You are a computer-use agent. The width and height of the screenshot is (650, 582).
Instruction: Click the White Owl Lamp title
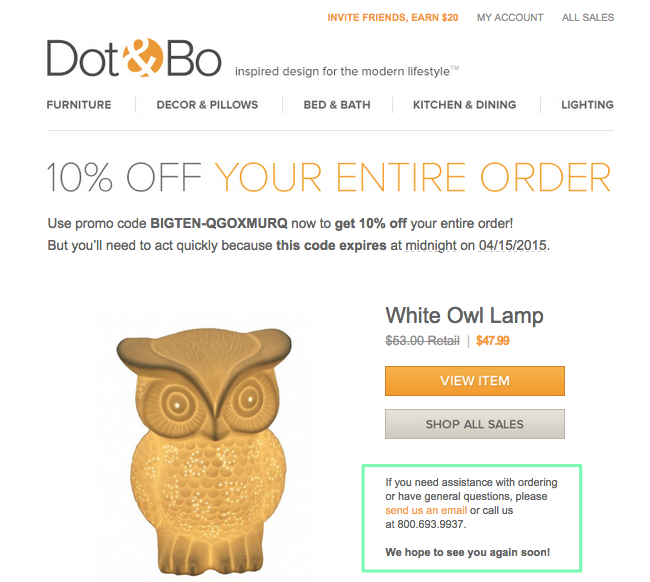click(464, 315)
